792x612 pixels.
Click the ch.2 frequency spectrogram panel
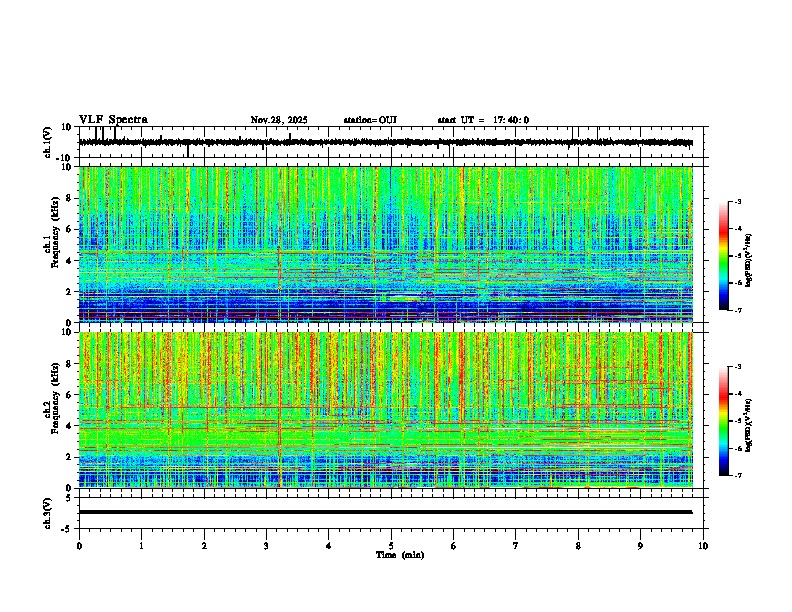click(385, 410)
